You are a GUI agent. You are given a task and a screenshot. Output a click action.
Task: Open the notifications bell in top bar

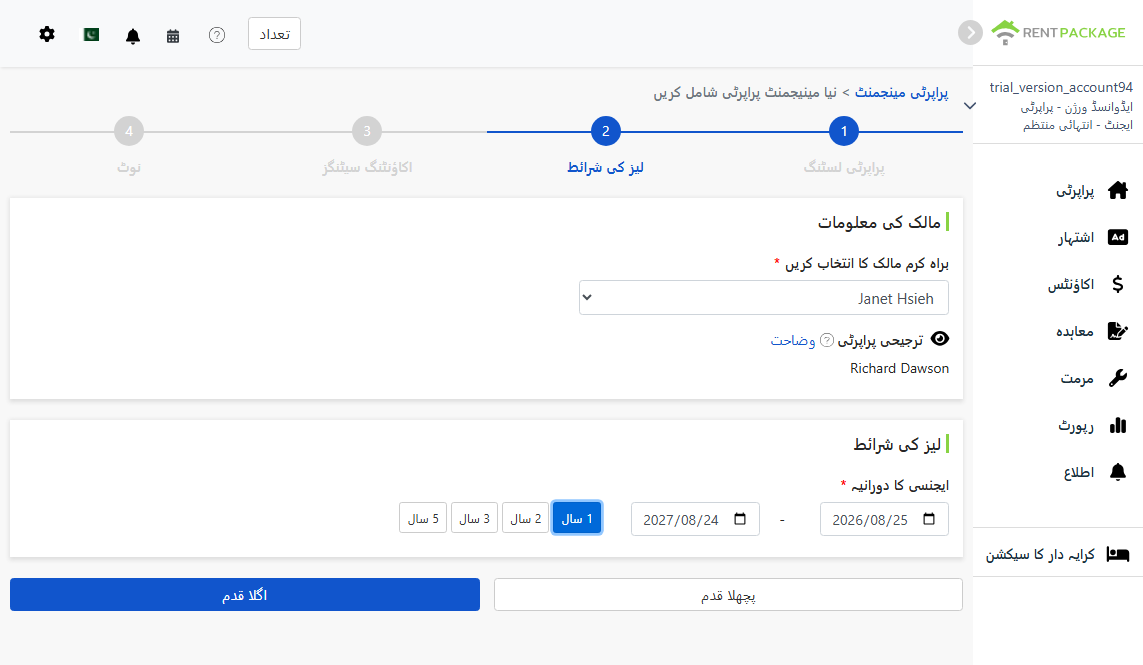pos(133,36)
